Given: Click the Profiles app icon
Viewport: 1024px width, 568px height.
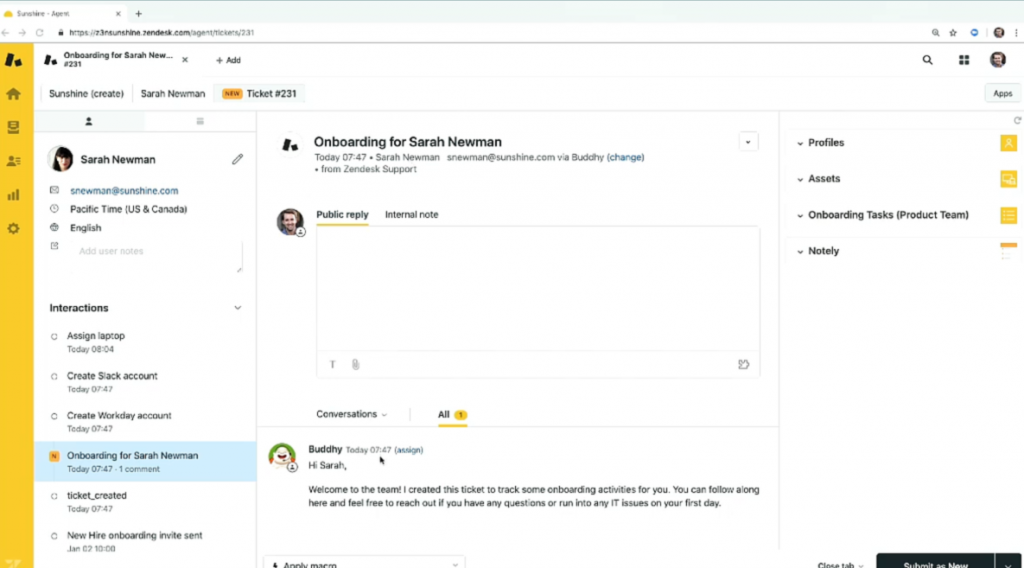Looking at the screenshot, I should [x=1008, y=143].
